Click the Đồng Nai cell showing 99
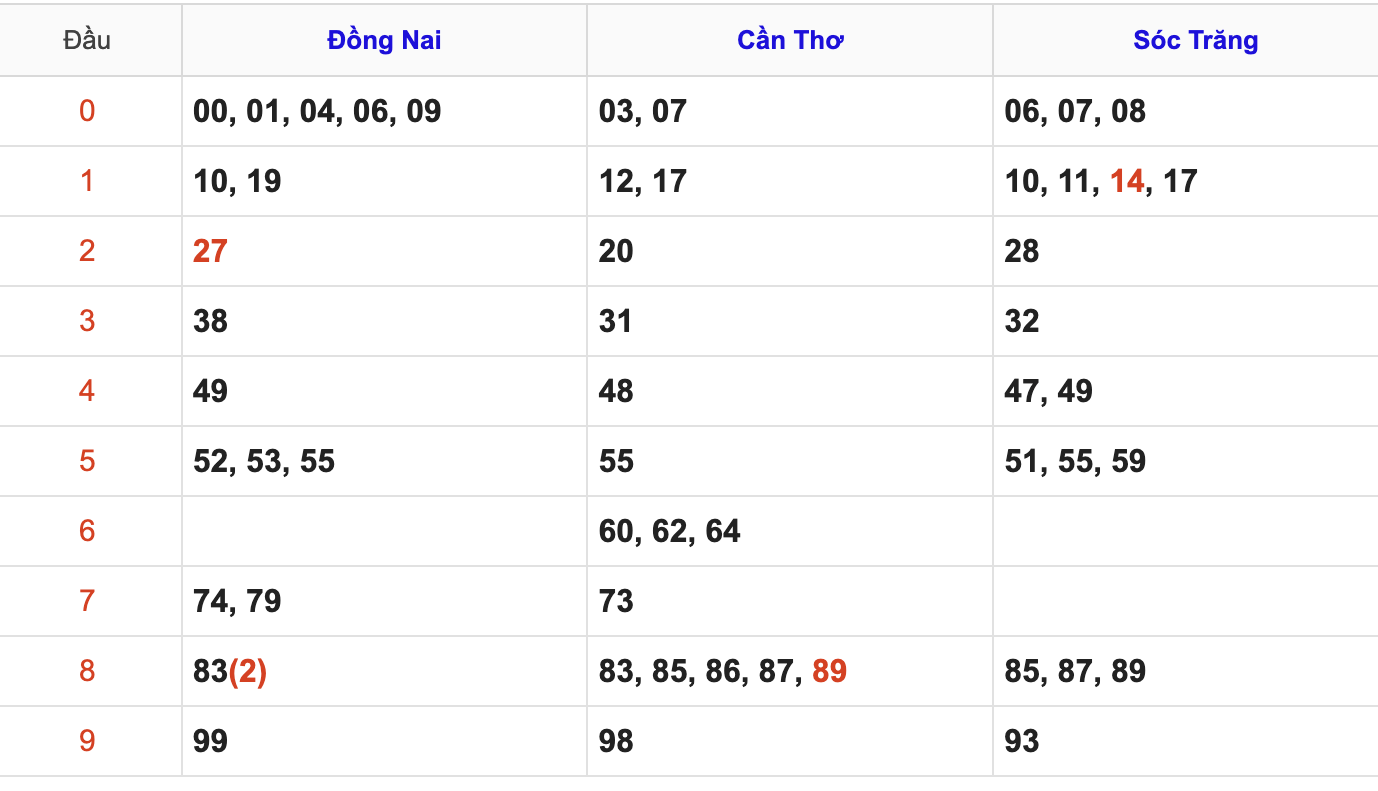The width and height of the screenshot is (1378, 791). (x=210, y=741)
